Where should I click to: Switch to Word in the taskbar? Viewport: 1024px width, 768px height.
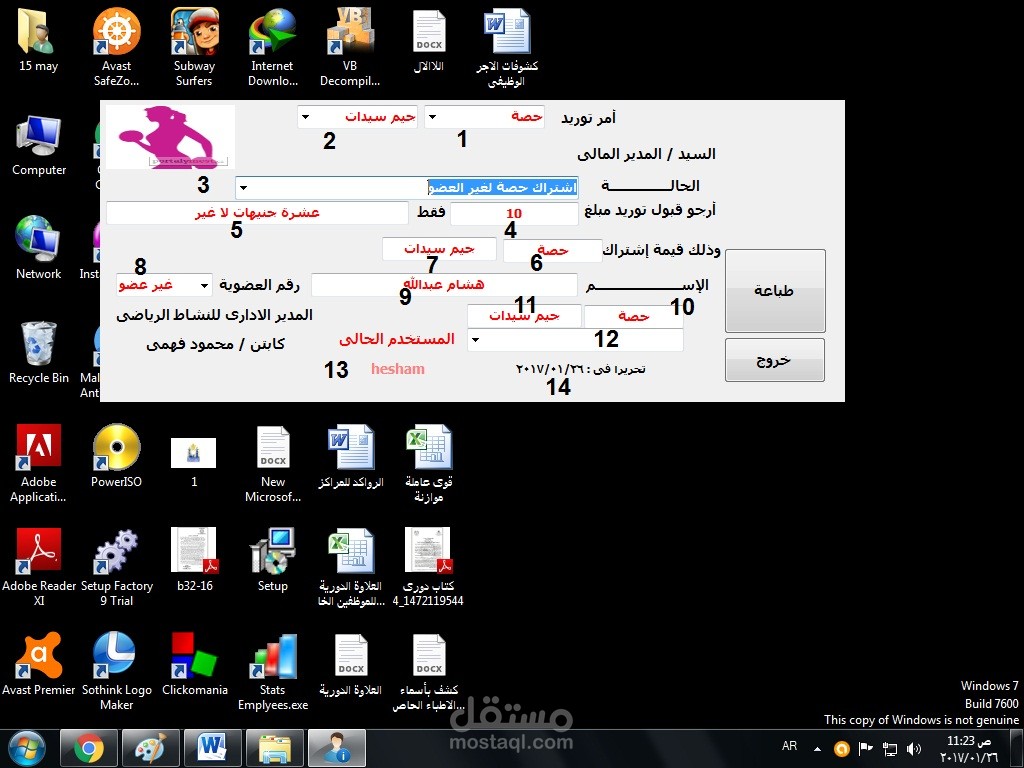[213, 748]
